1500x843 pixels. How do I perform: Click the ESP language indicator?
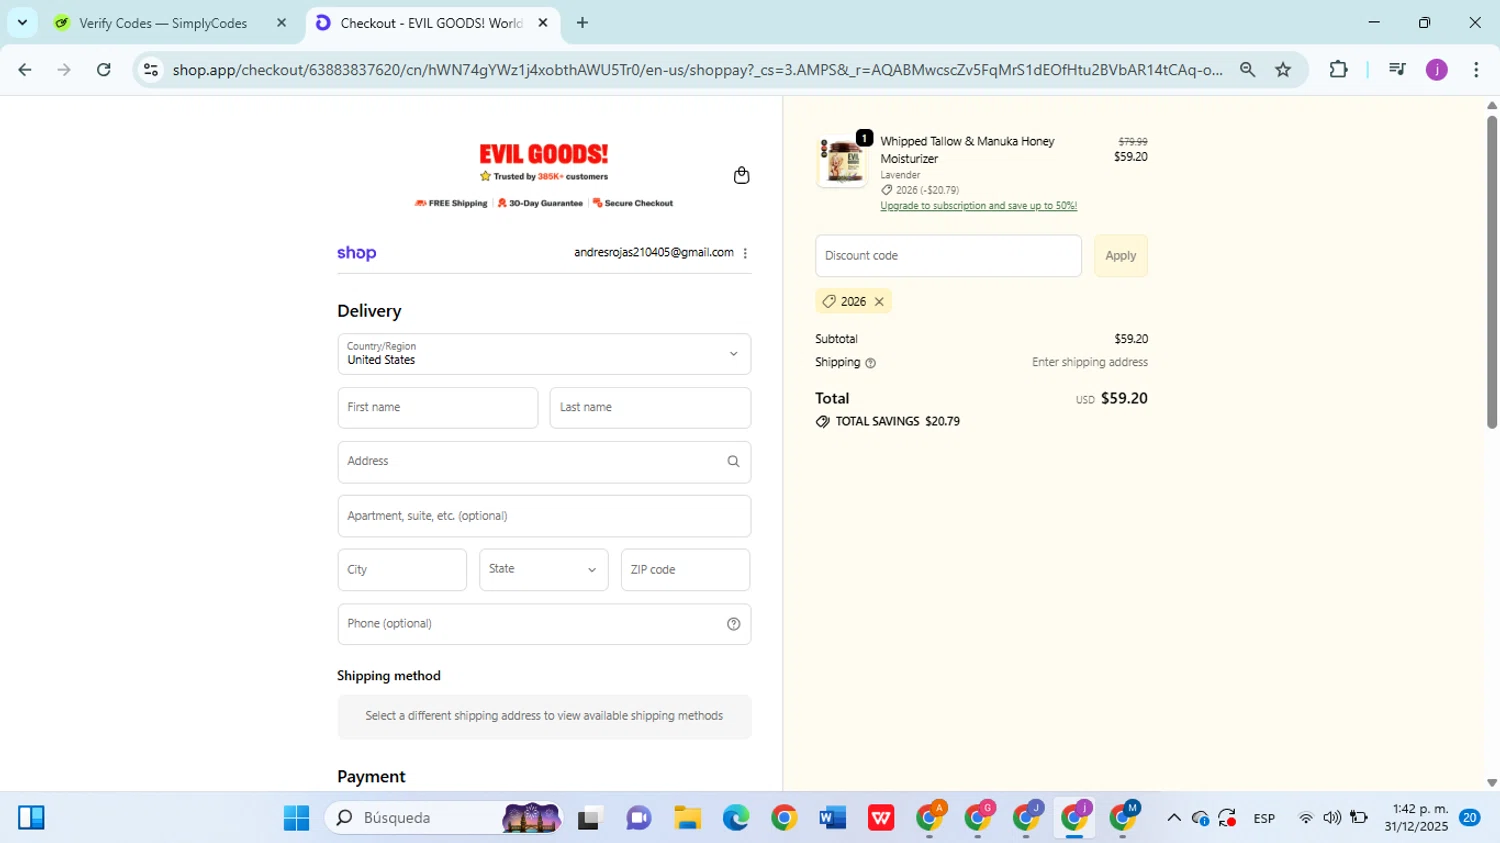point(1264,818)
